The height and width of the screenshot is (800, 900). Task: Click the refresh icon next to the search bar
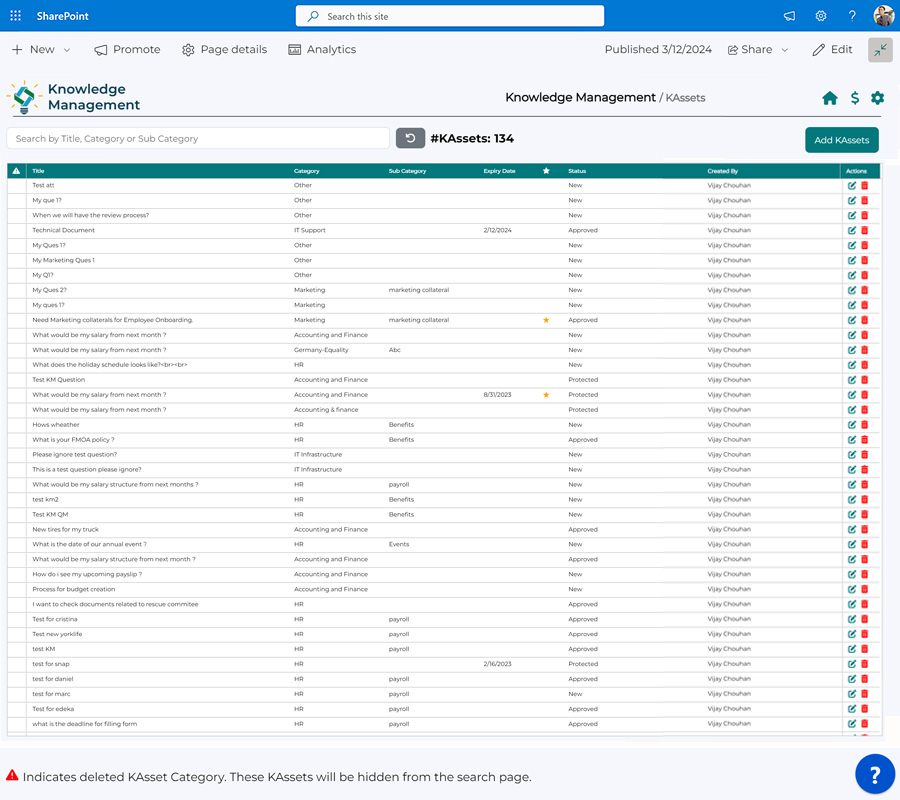click(410, 139)
